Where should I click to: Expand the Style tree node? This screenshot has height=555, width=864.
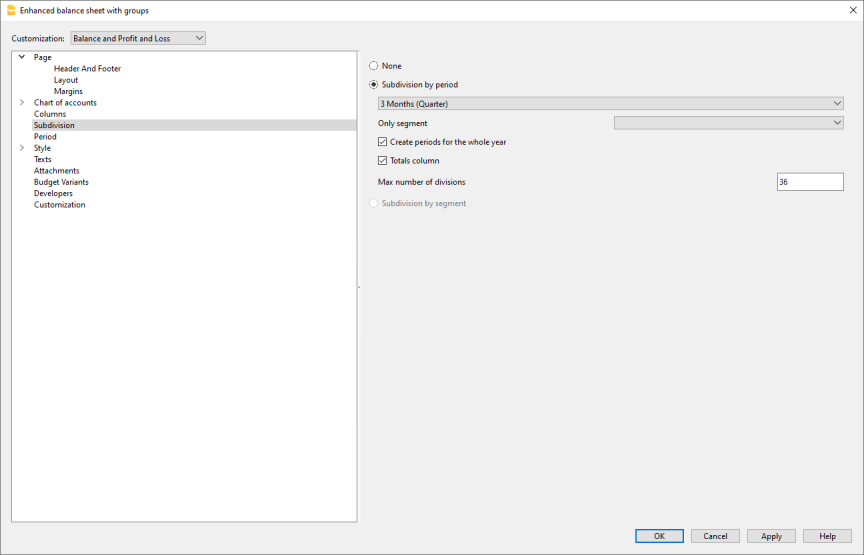coord(22,148)
